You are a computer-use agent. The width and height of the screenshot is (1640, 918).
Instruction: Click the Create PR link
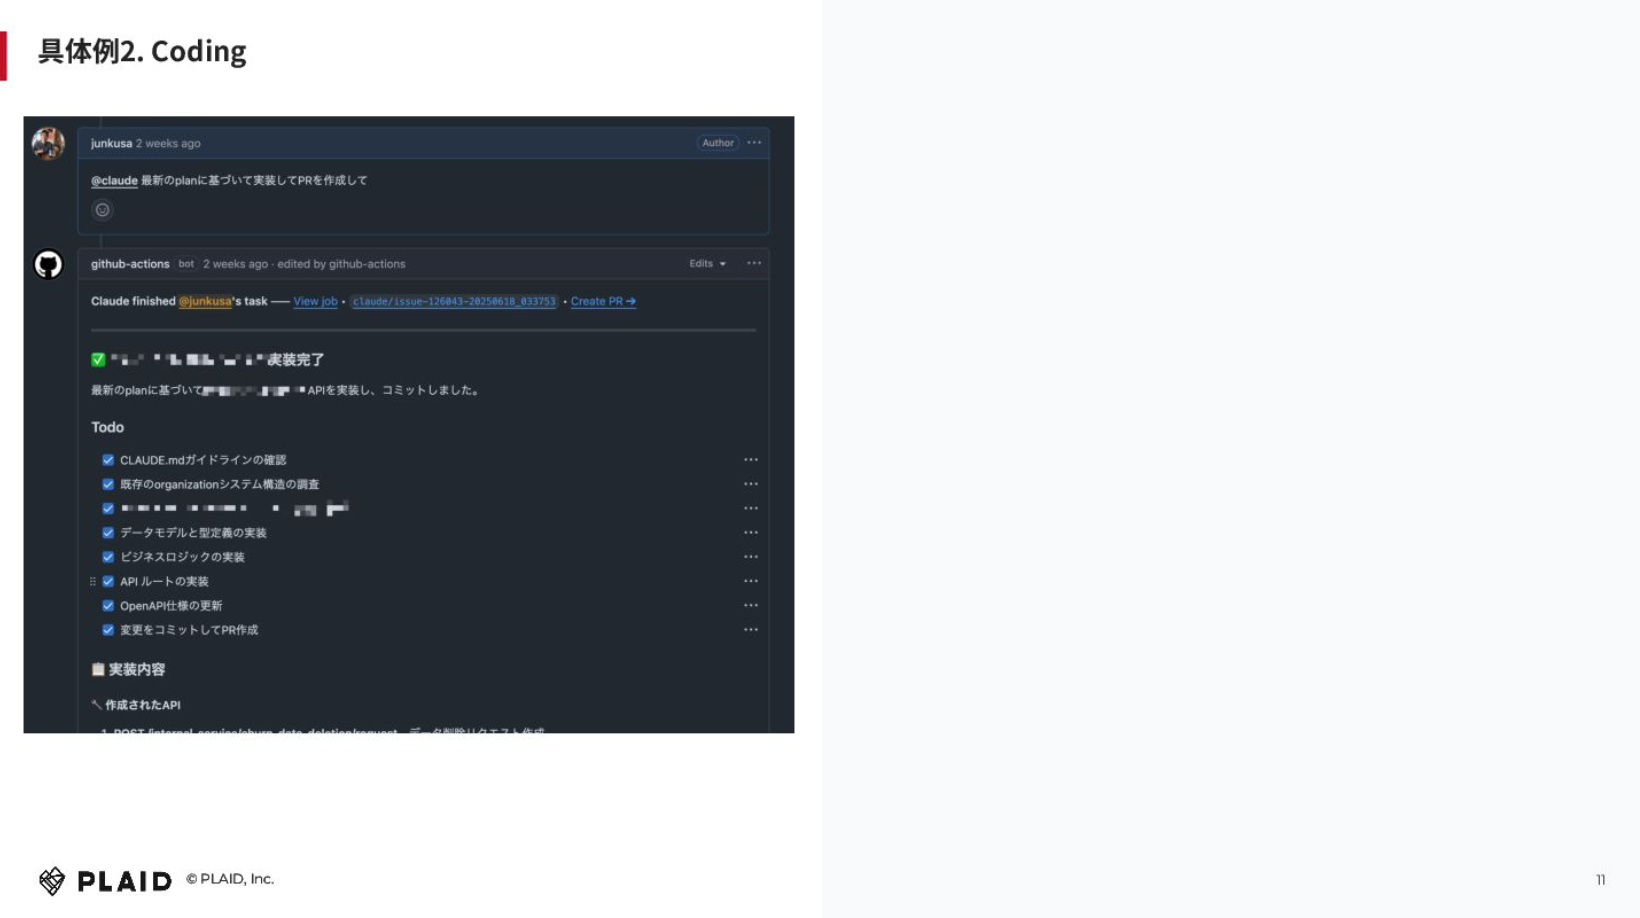(x=603, y=301)
